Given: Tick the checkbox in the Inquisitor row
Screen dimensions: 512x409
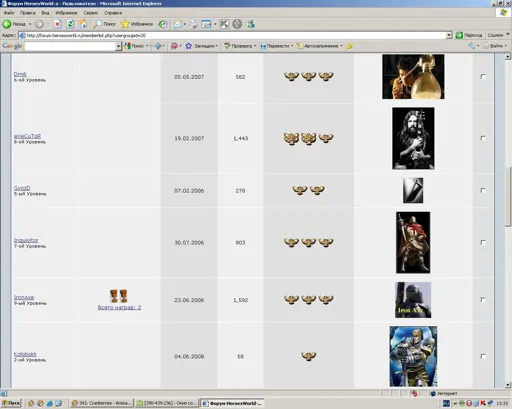Looking at the screenshot, I should [x=483, y=242].
